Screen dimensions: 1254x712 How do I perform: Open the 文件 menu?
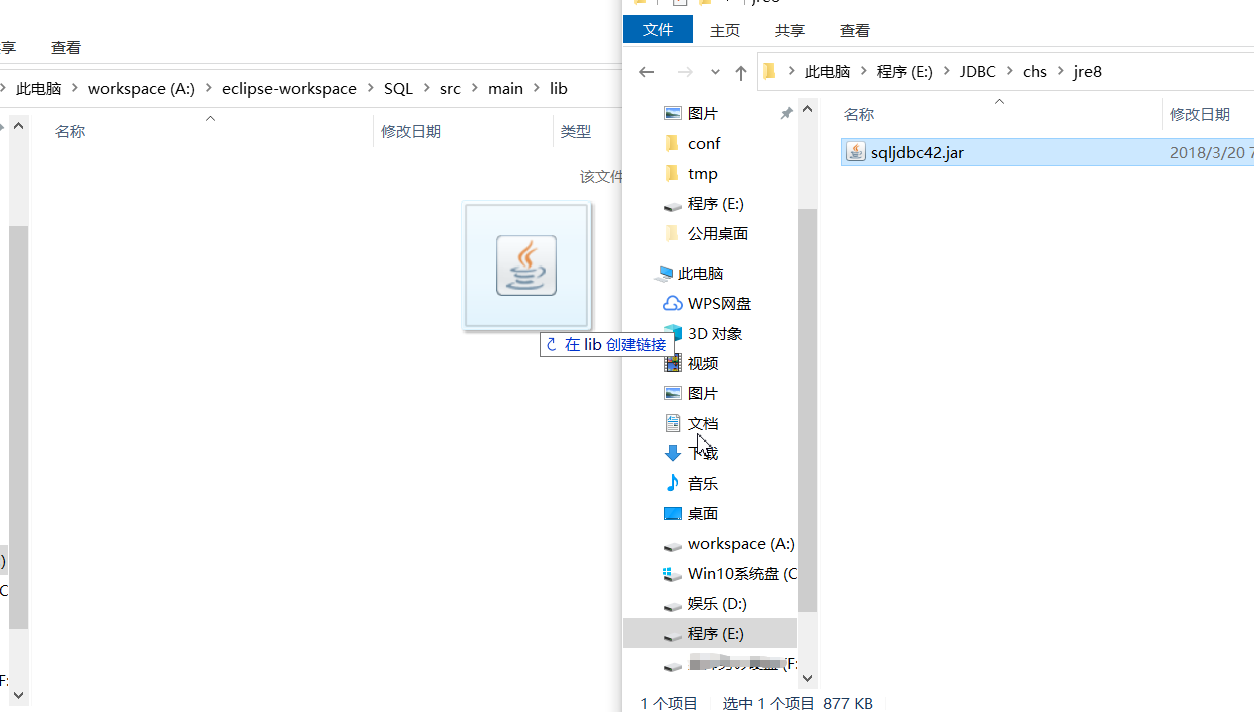658,29
